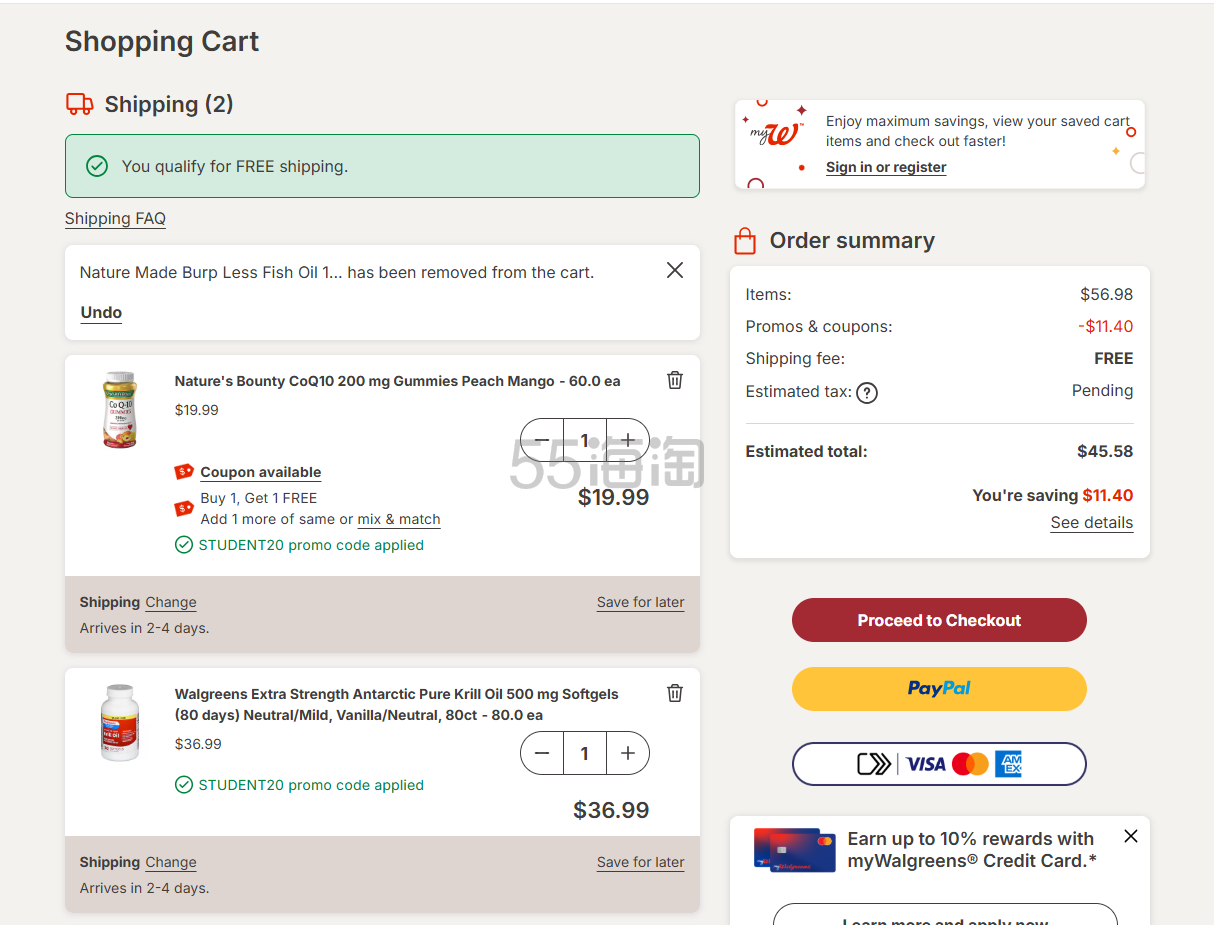Choose the Visa/Mastercard/Amex click-to-pay button
The height and width of the screenshot is (925, 1214).
(x=939, y=764)
